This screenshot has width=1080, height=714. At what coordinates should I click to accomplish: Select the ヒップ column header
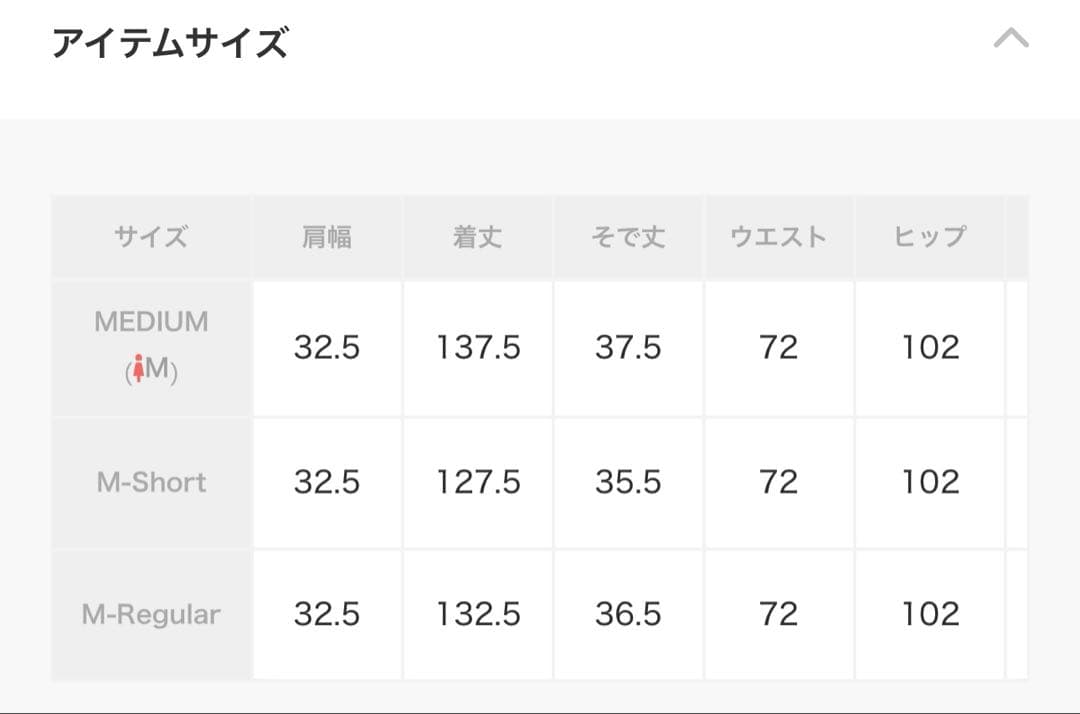930,237
